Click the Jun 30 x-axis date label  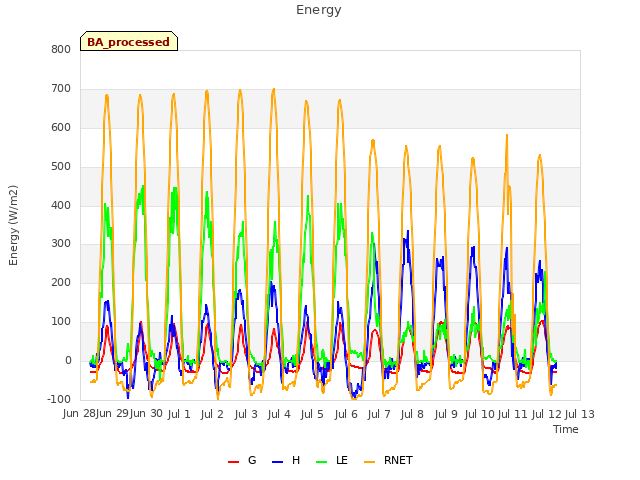coord(146,413)
